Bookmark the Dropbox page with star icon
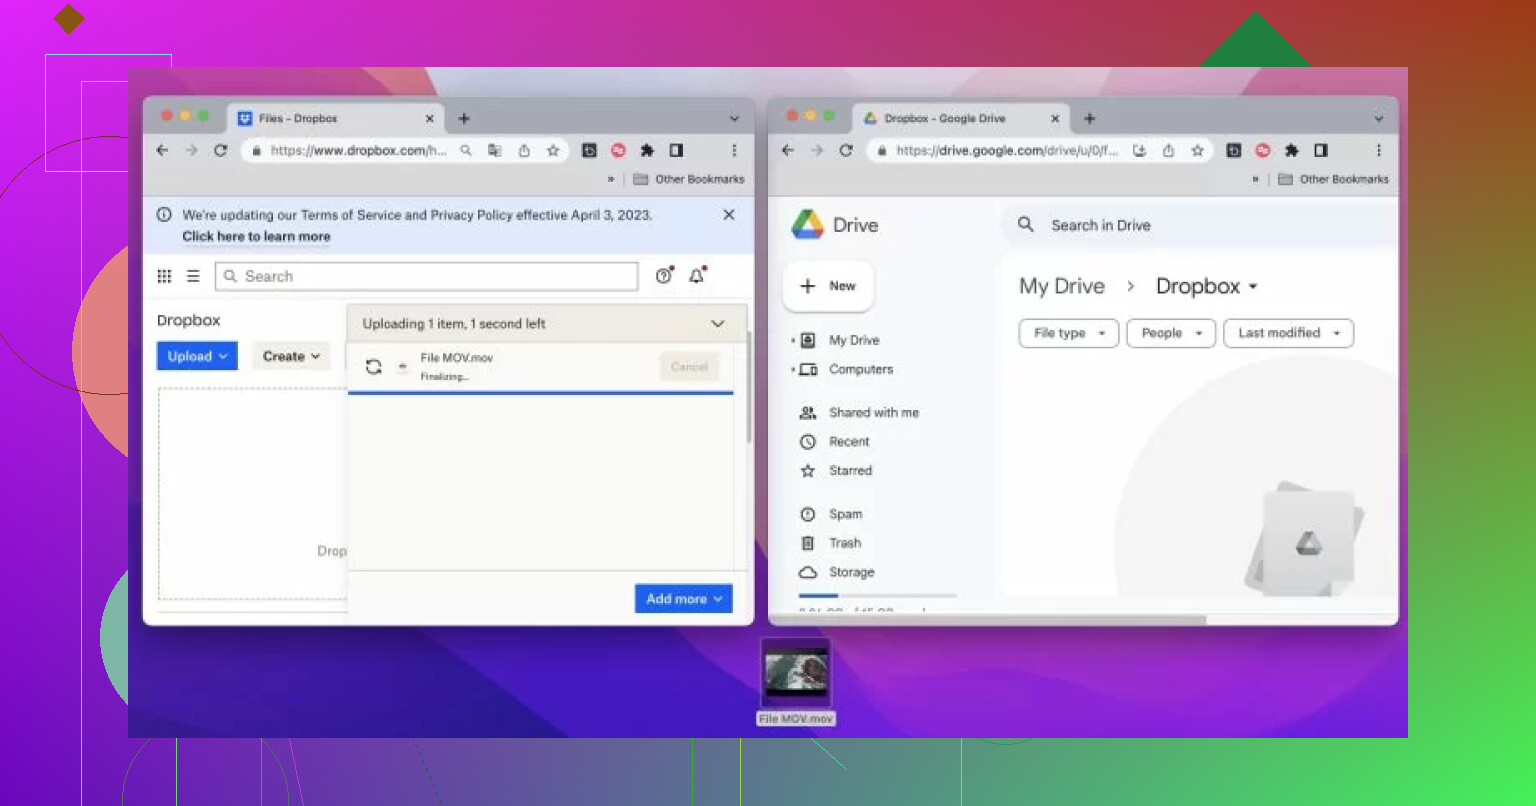Image resolution: width=1536 pixels, height=806 pixels. [553, 150]
